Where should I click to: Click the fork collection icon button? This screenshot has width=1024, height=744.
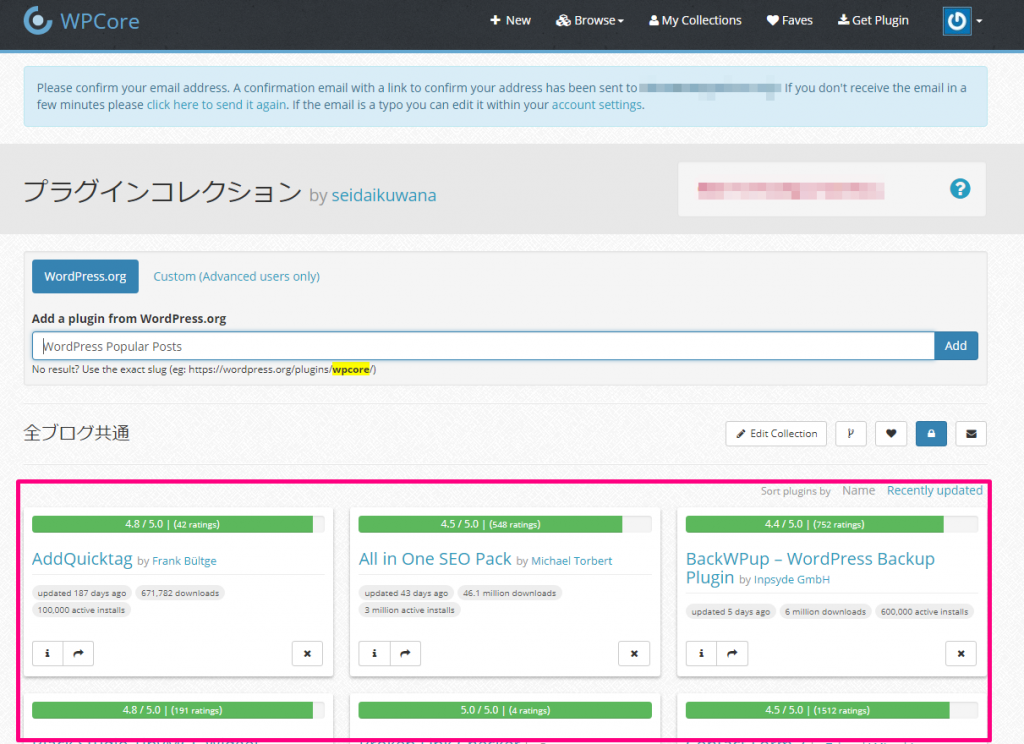tap(850, 434)
